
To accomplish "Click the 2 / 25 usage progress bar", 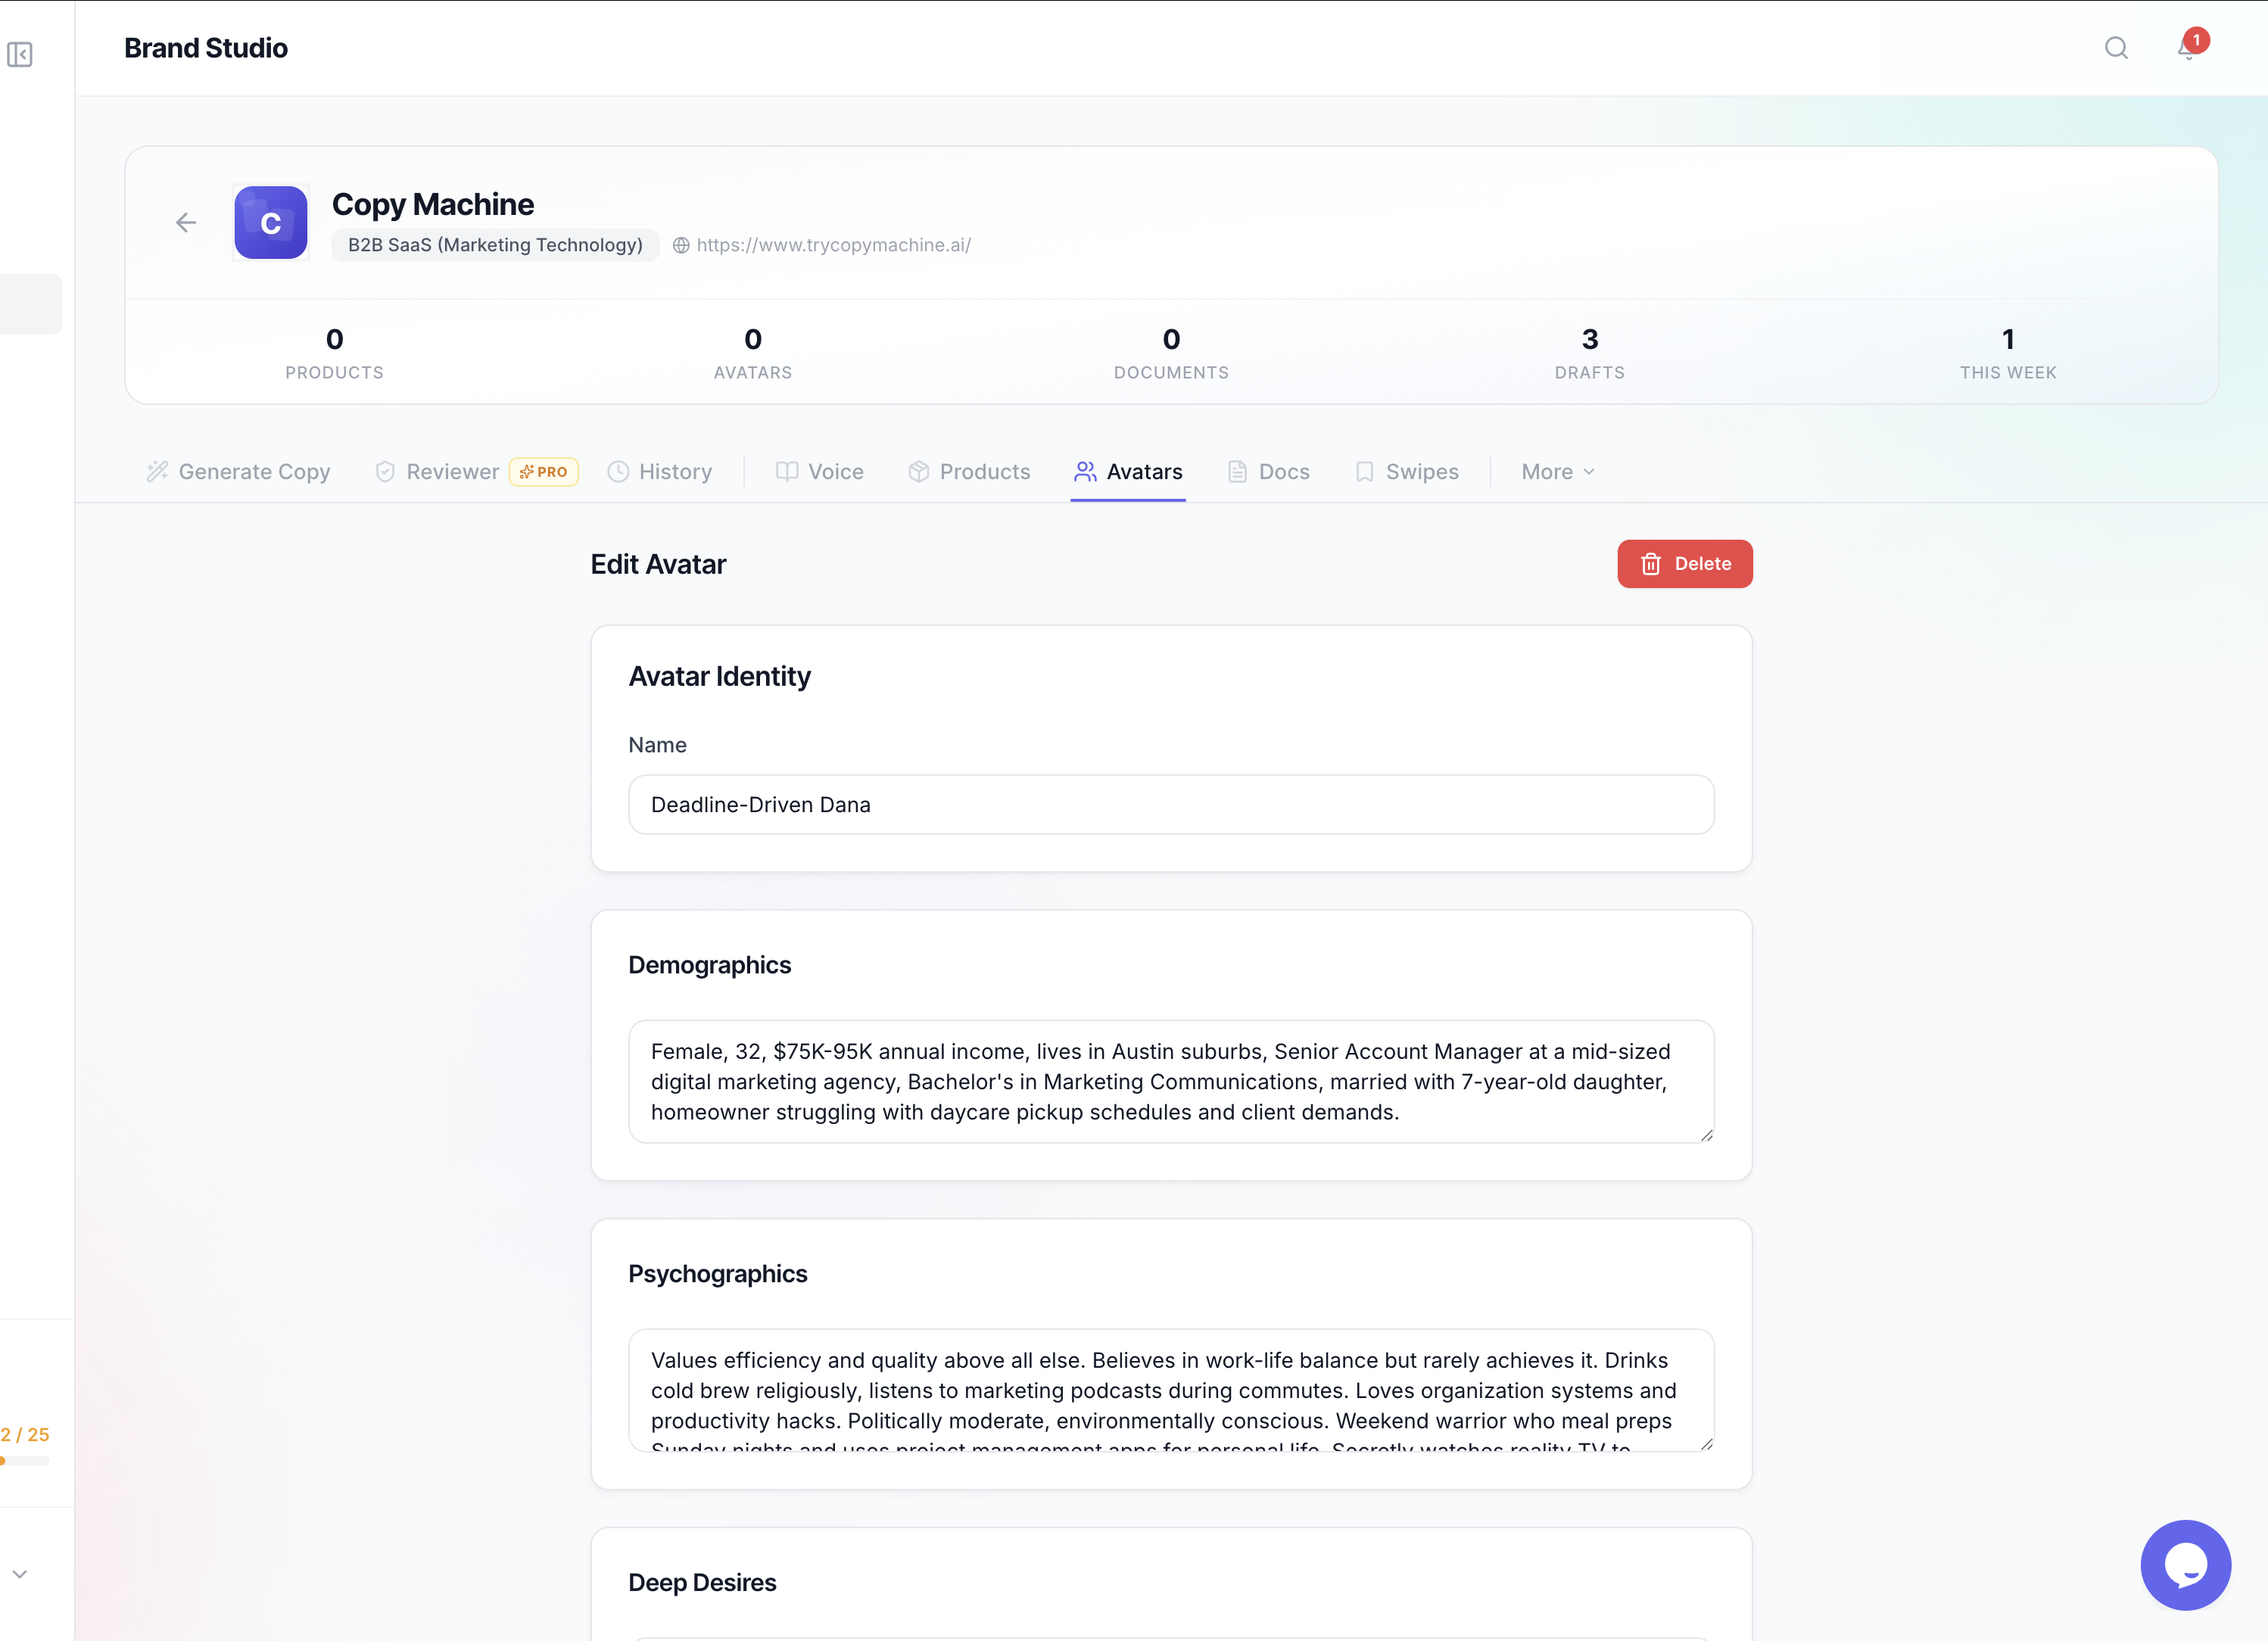I will pyautogui.click(x=25, y=1461).
